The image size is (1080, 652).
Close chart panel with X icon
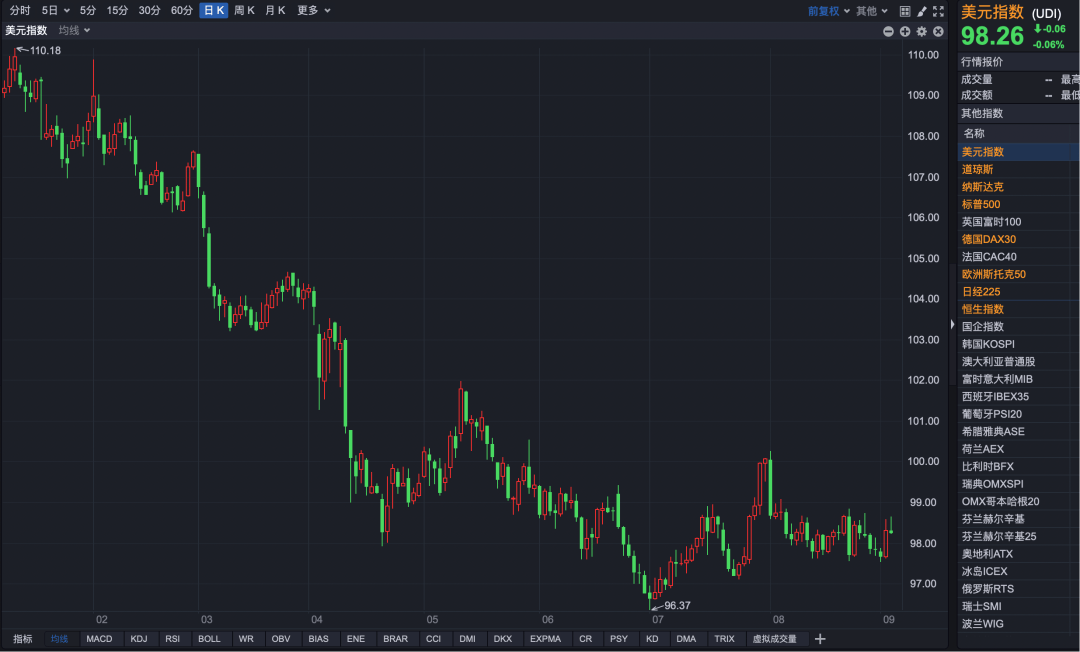938,31
